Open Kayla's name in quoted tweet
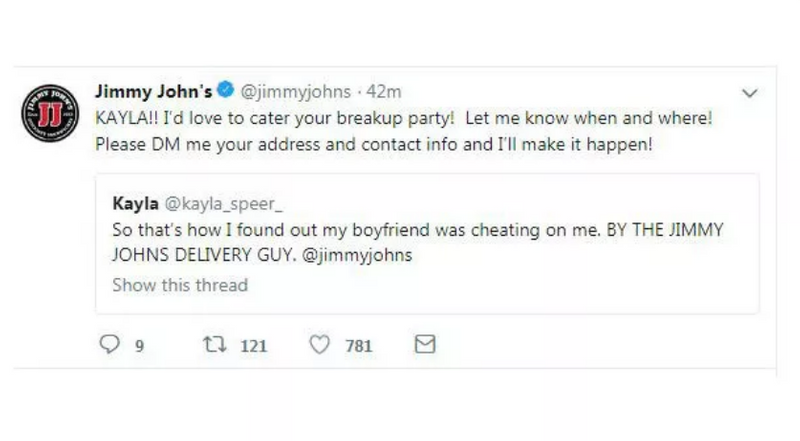Viewport: 800px width, 441px height. point(135,203)
